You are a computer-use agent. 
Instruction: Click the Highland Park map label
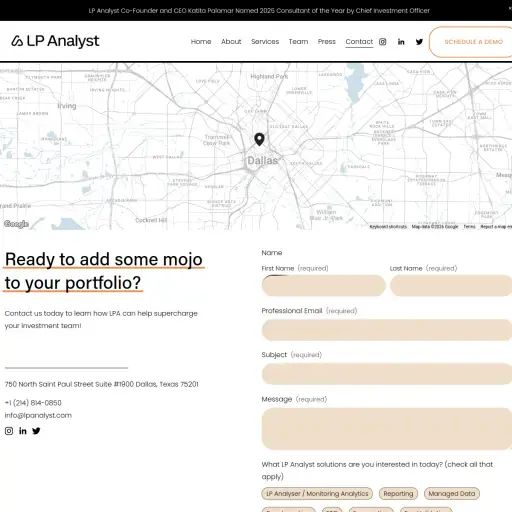[x=269, y=76]
